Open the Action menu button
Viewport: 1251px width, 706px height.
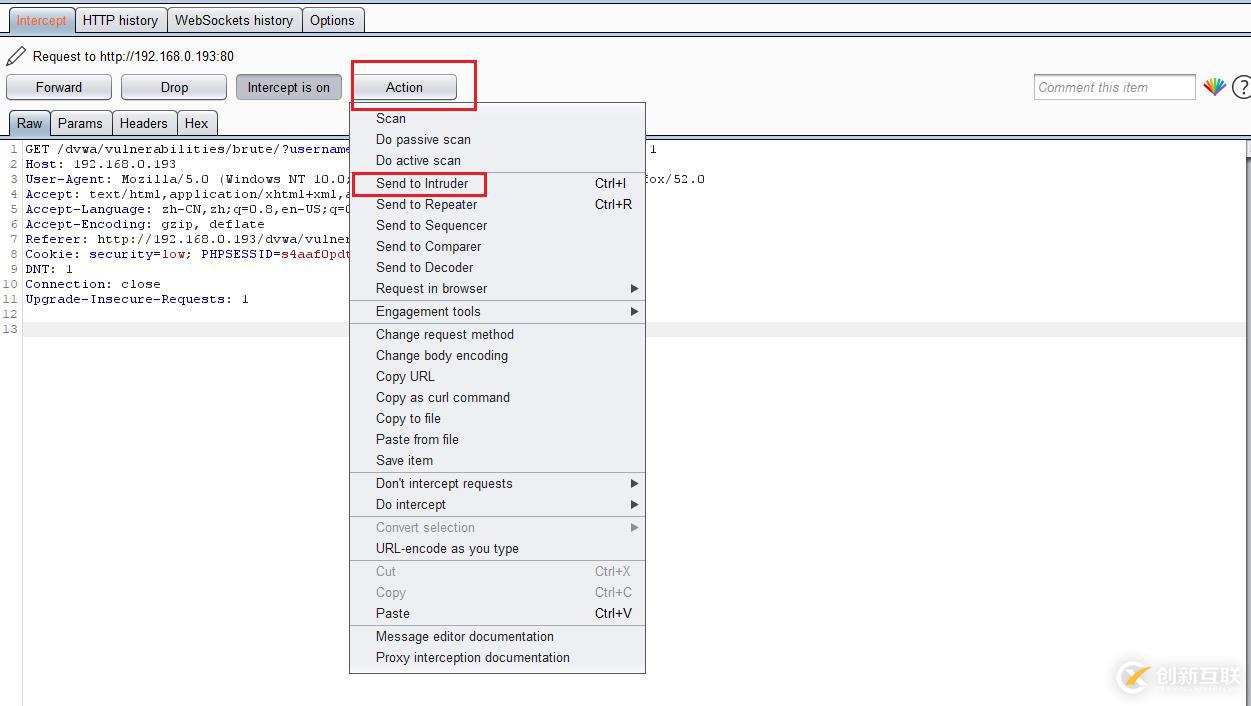point(404,87)
